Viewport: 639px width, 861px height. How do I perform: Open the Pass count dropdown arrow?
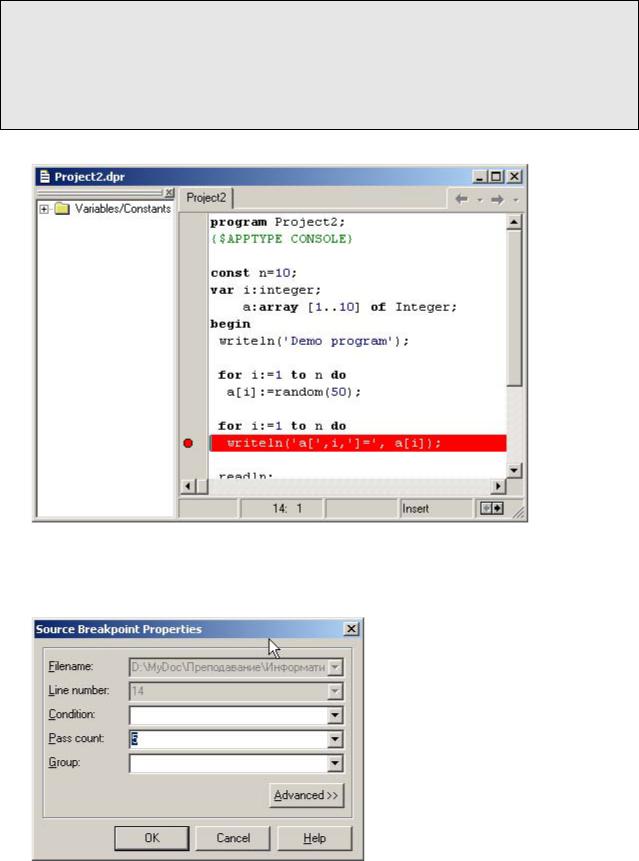point(335,739)
